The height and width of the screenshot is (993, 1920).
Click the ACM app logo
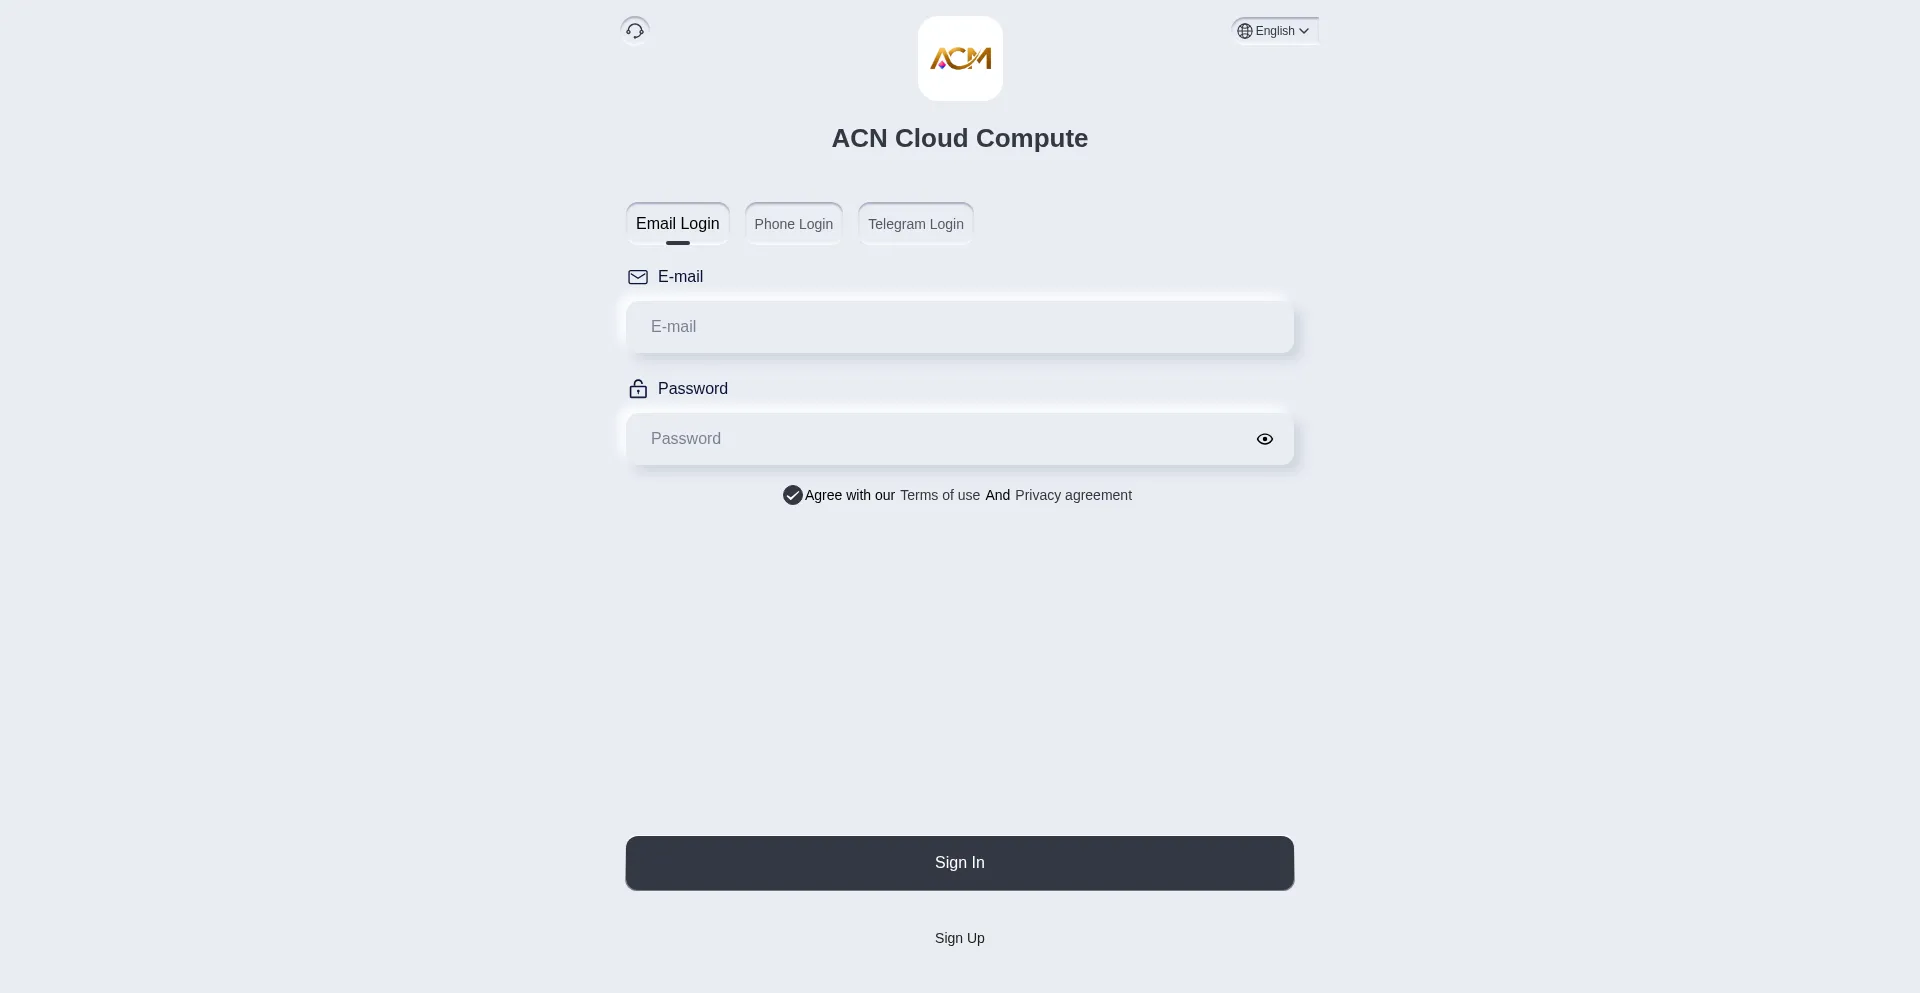pyautogui.click(x=959, y=58)
